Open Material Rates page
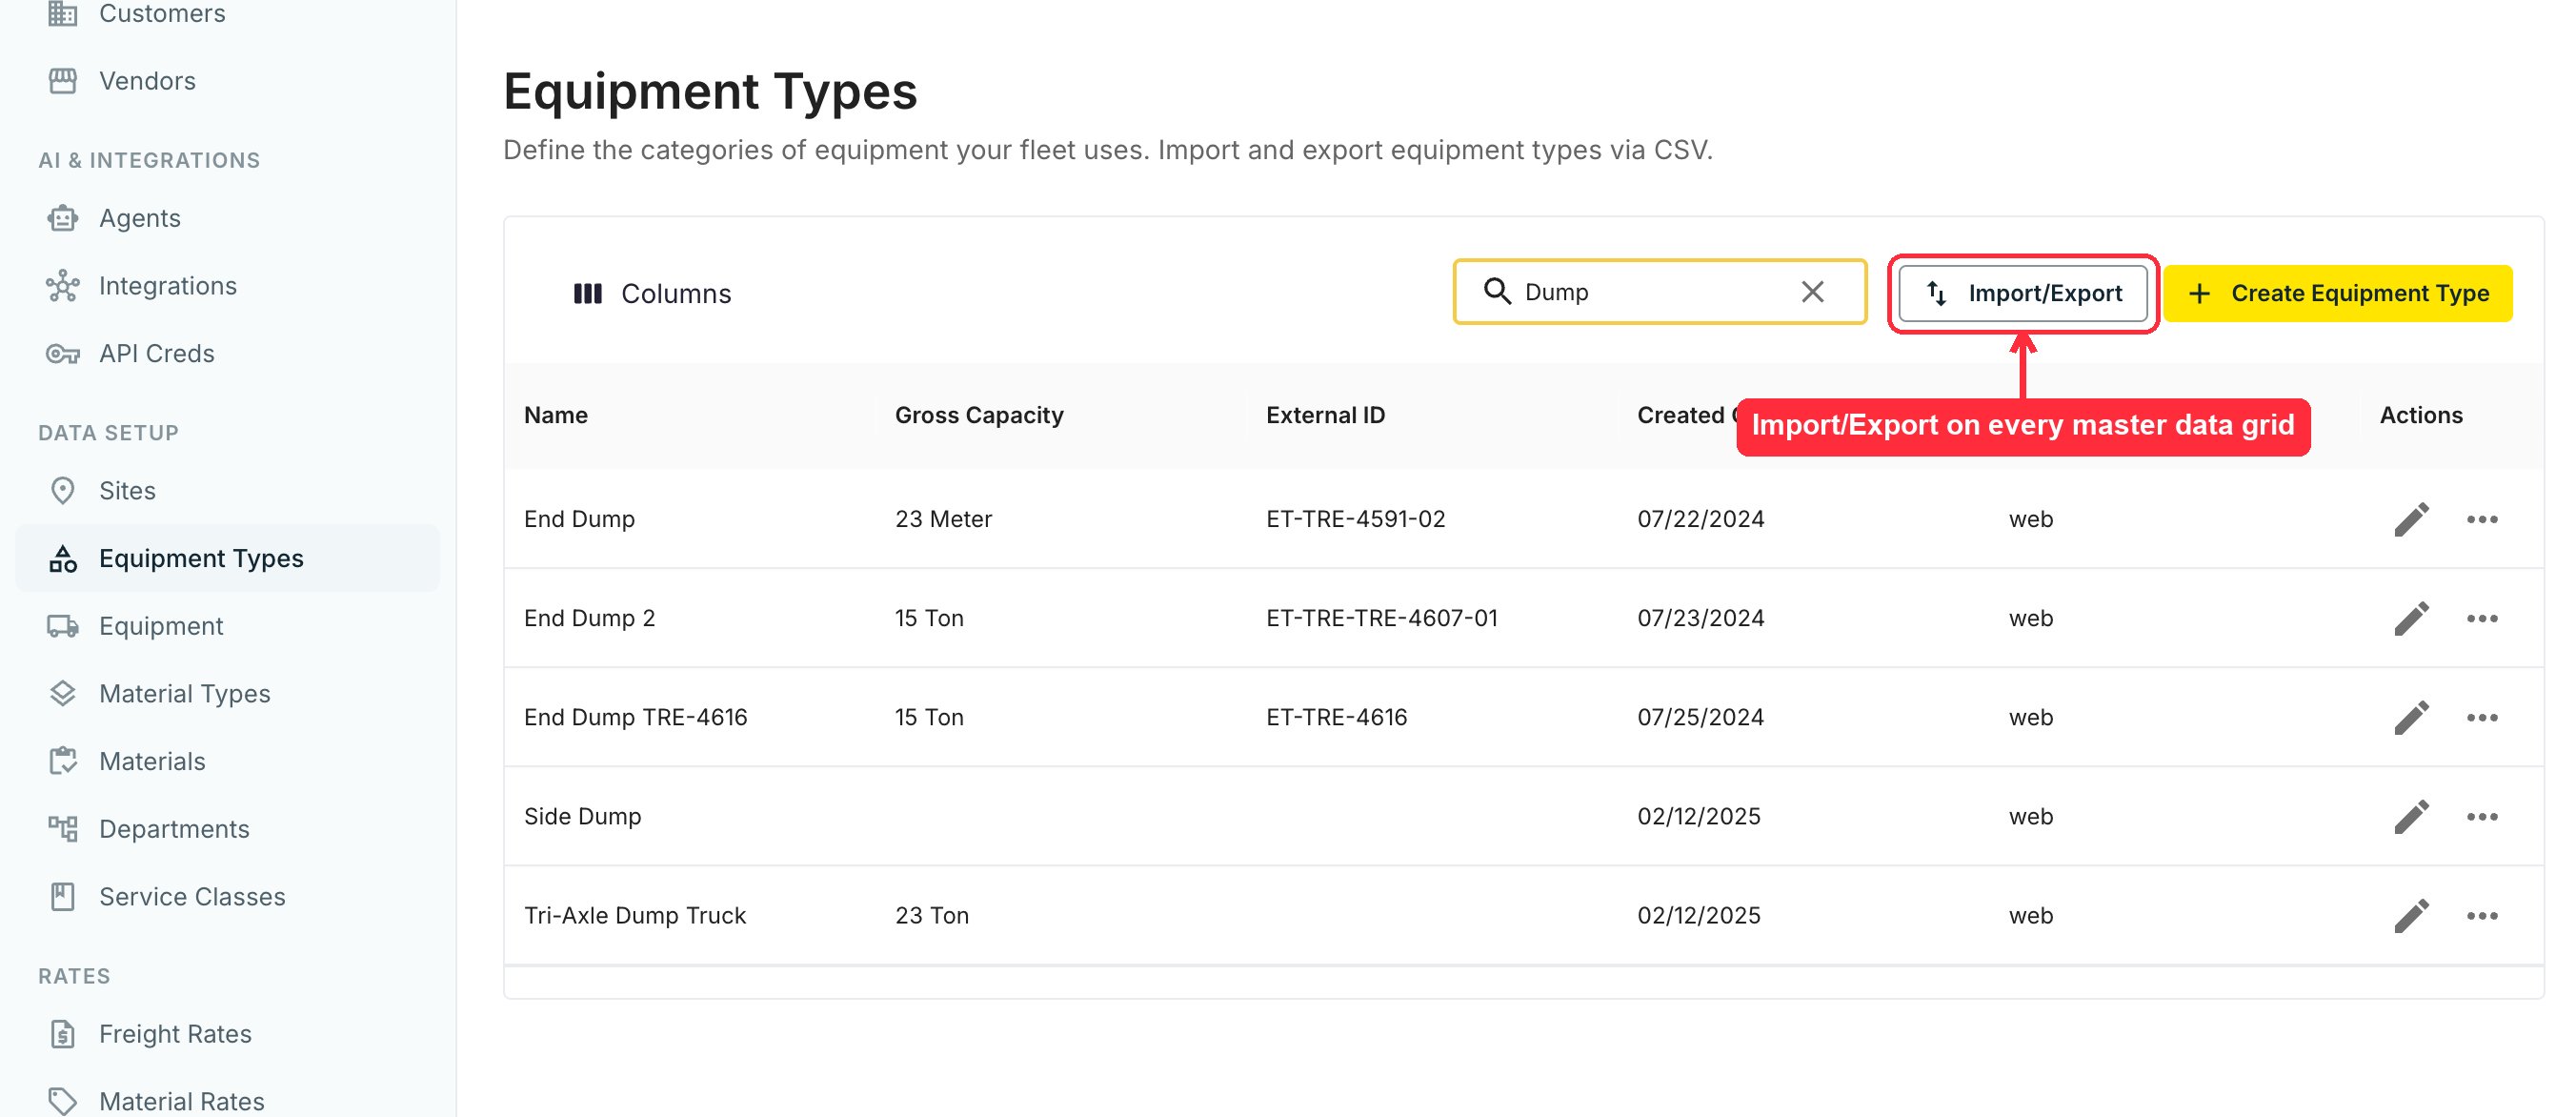The height and width of the screenshot is (1117, 2576). [226, 1100]
